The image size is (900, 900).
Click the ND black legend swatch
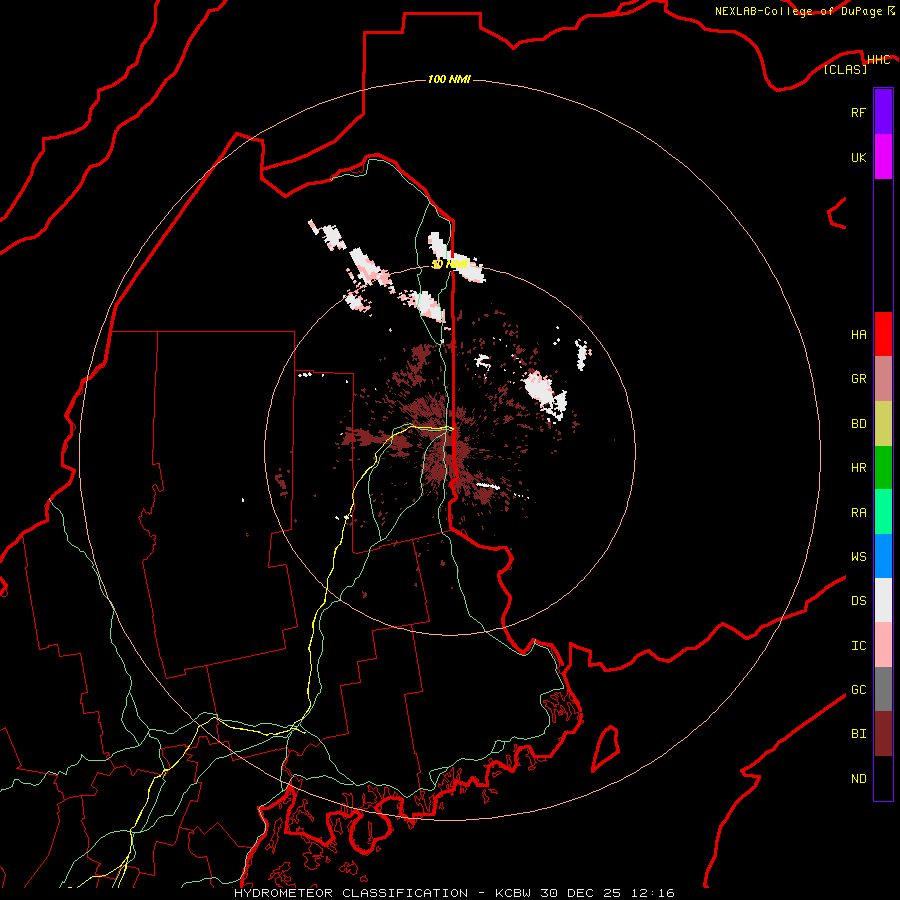point(883,778)
